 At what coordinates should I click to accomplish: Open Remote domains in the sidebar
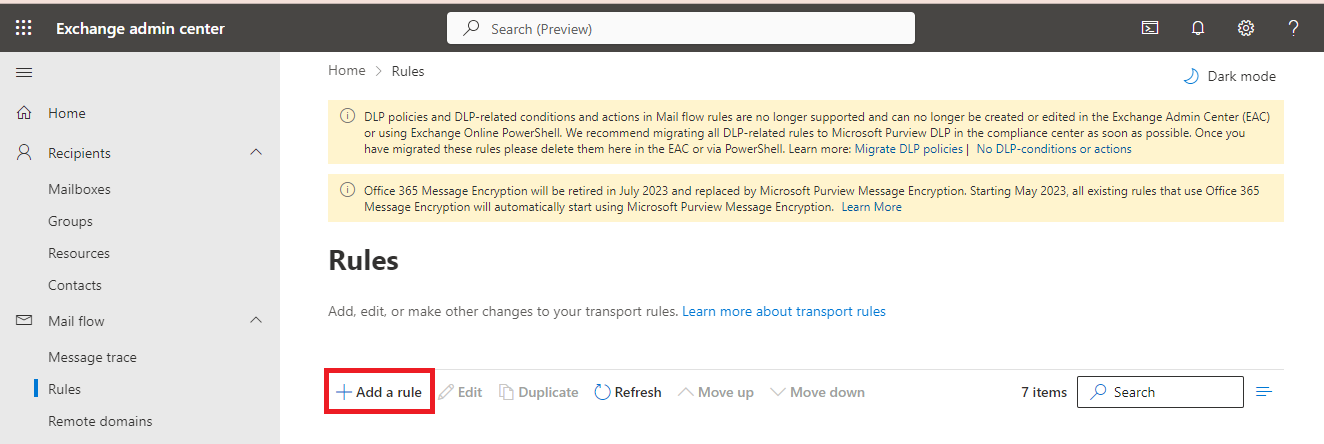coord(100,421)
